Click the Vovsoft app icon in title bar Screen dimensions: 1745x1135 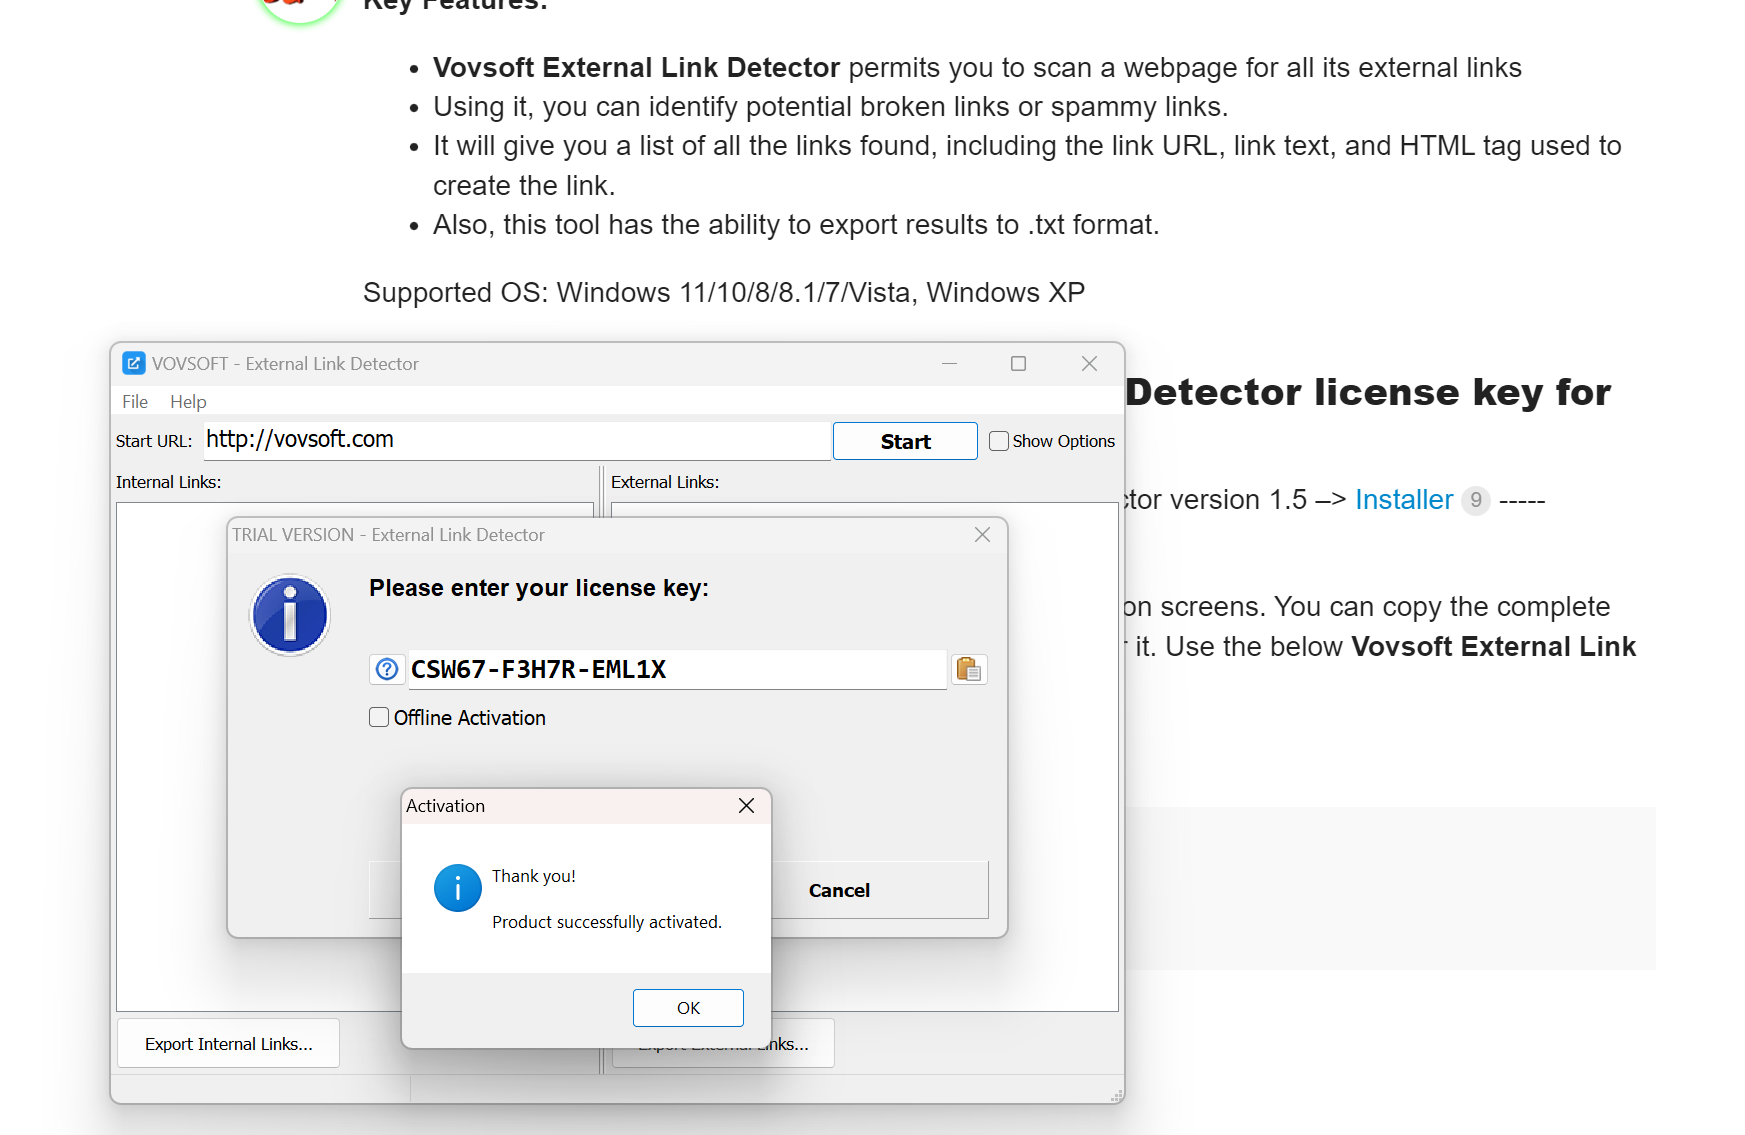134,363
